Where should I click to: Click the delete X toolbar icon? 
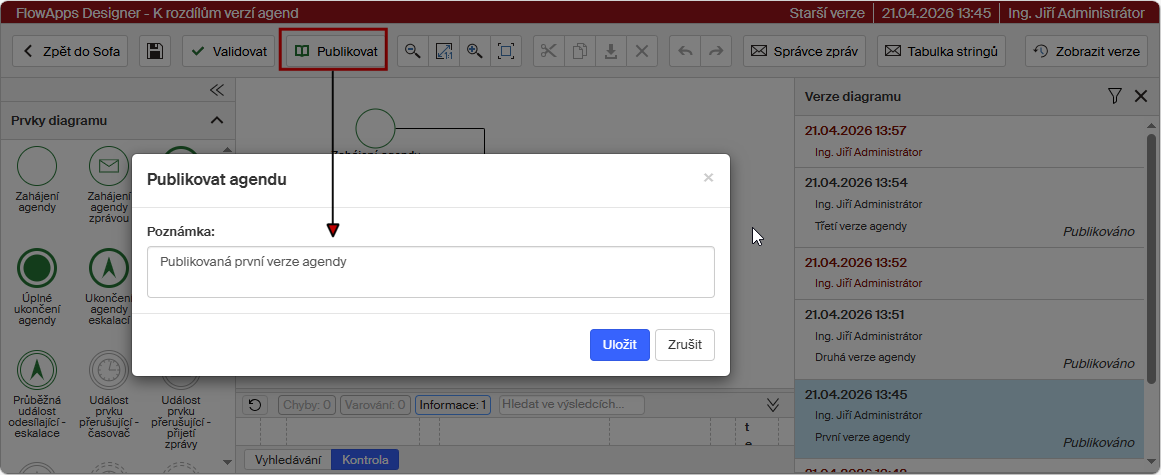coord(642,51)
